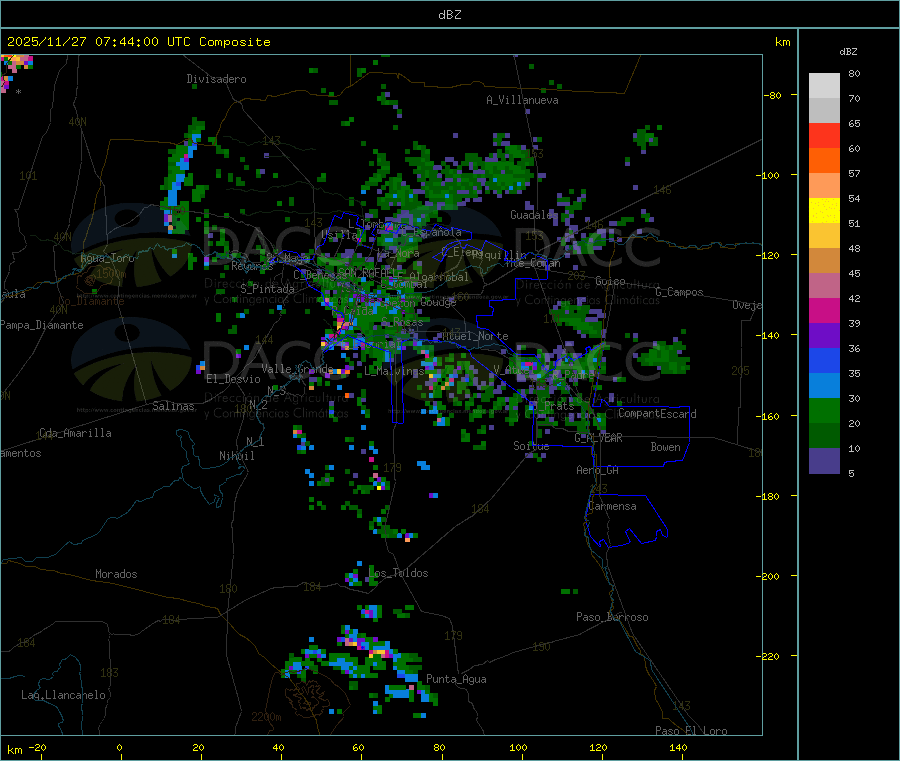
Task: Click the 0 tick on bottom axis
Action: pos(119,748)
